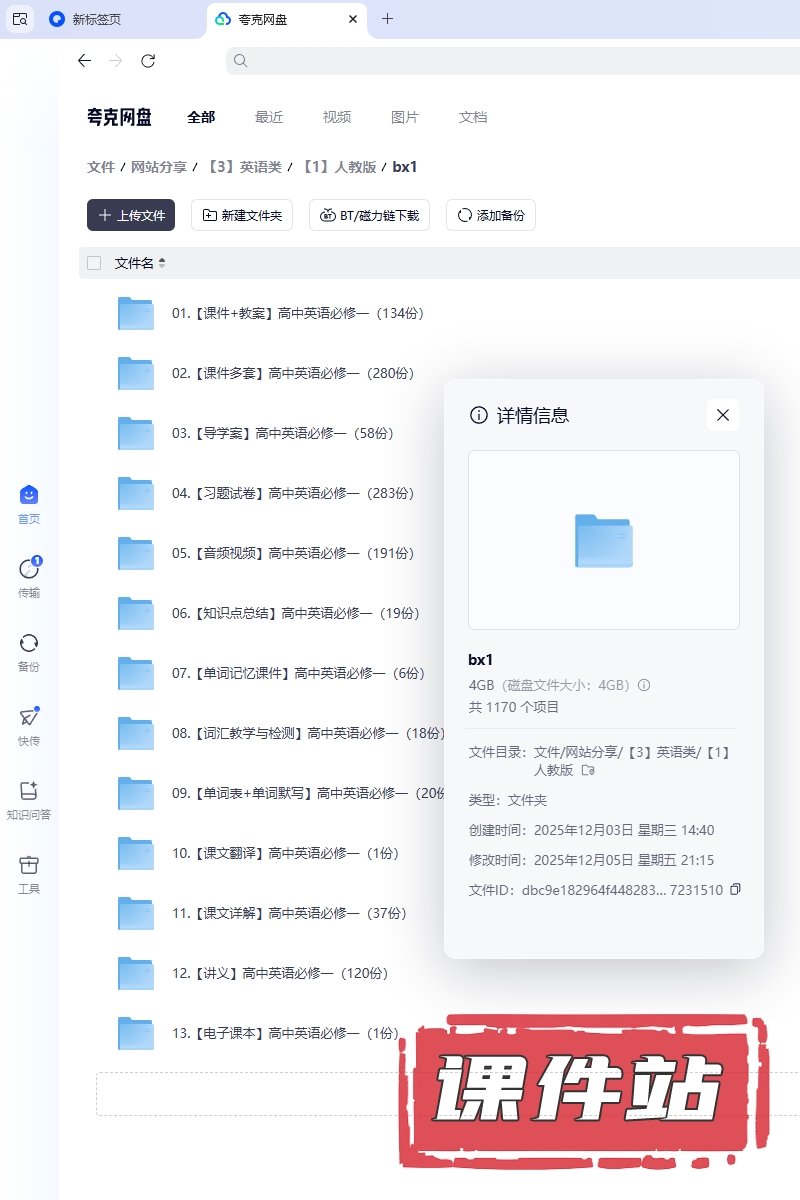Close the 详情信息 details panel

(723, 415)
